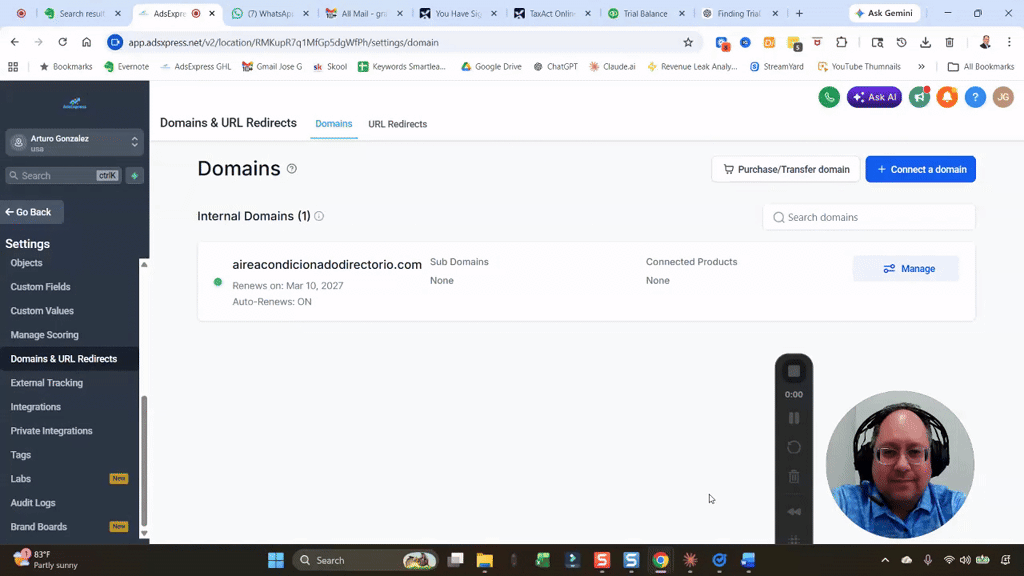1024x576 pixels.
Task: Expand the Arturo Gonzalez account switcher
Action: pyautogui.click(x=74, y=142)
